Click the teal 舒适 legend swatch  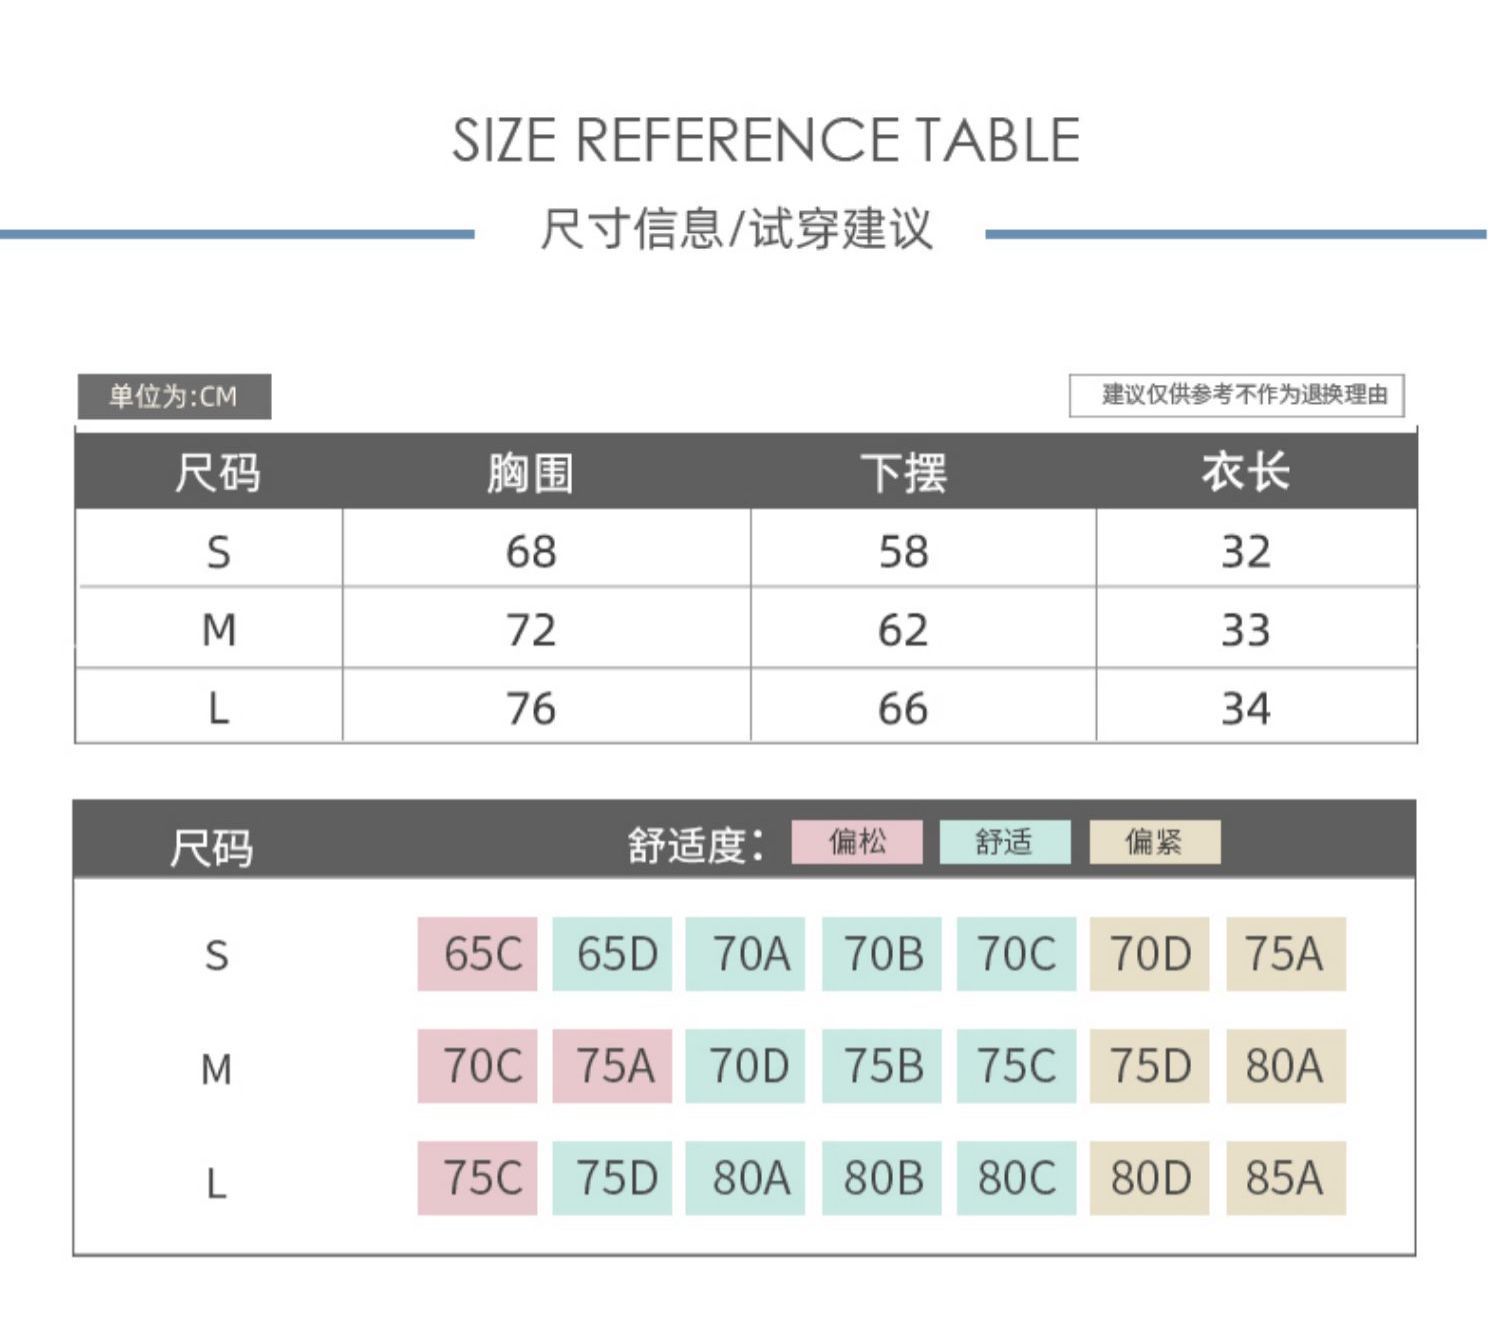pyautogui.click(x=1004, y=842)
